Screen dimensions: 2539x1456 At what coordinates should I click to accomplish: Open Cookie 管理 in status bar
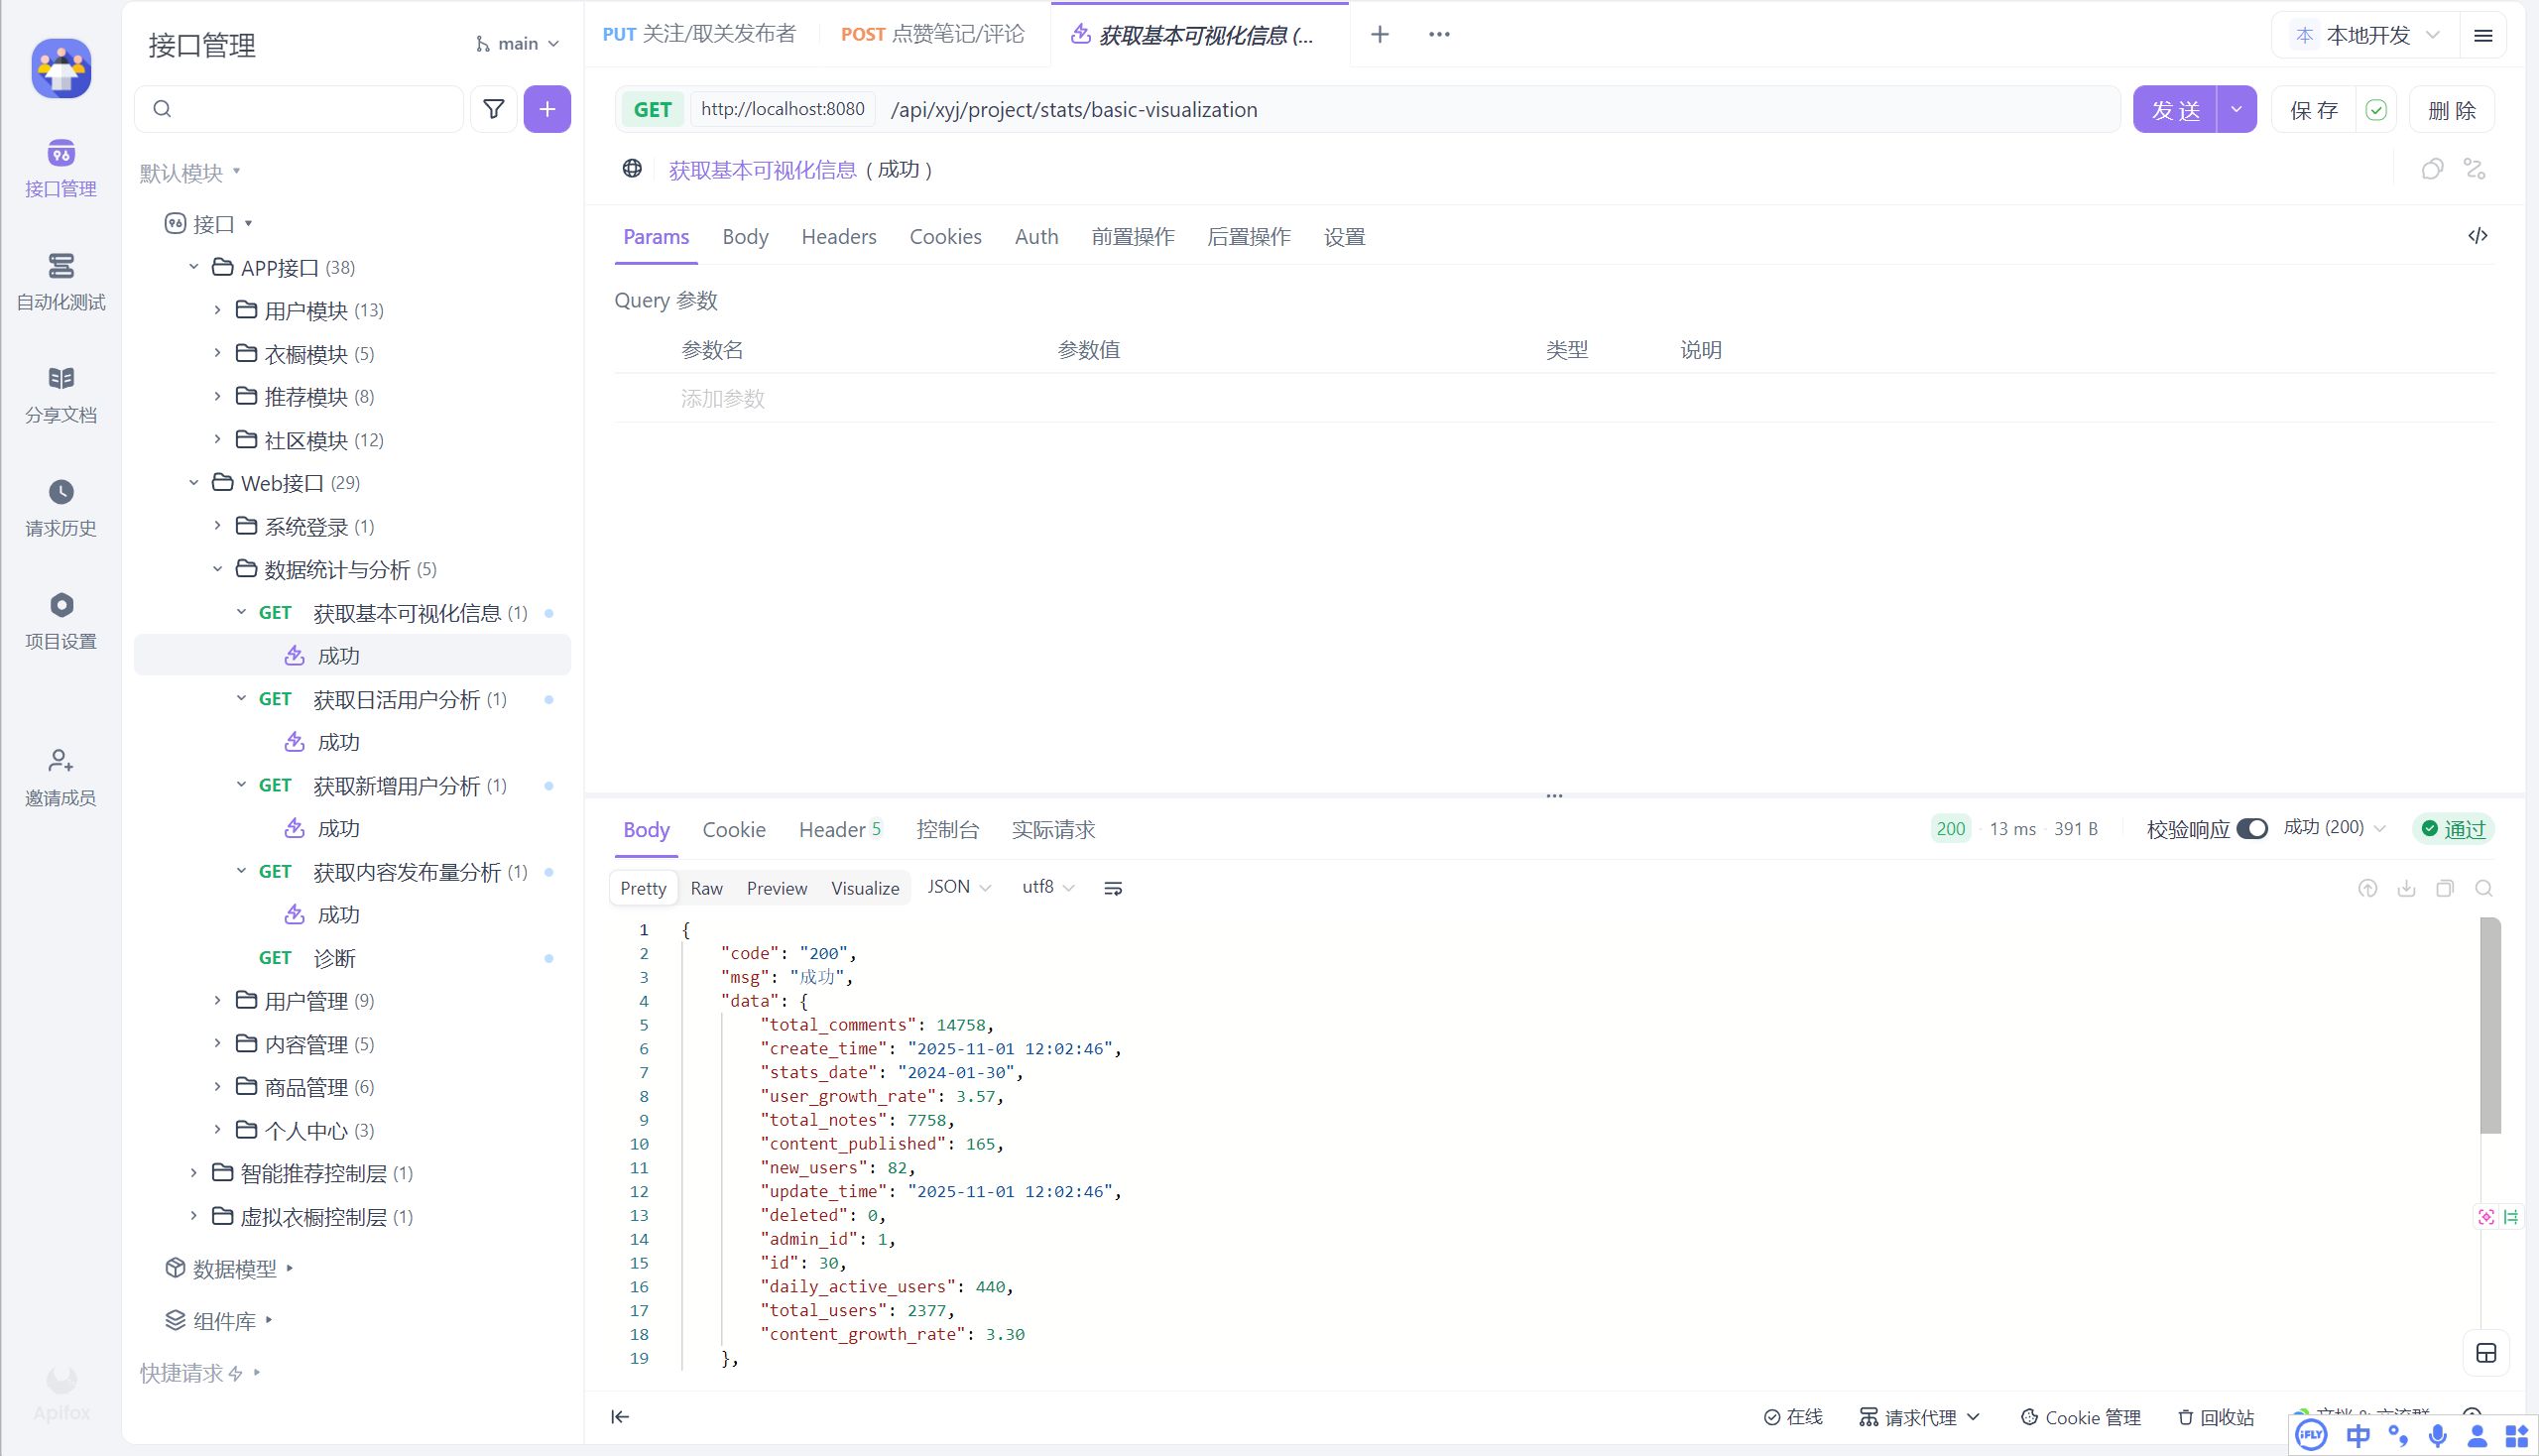click(2080, 1417)
